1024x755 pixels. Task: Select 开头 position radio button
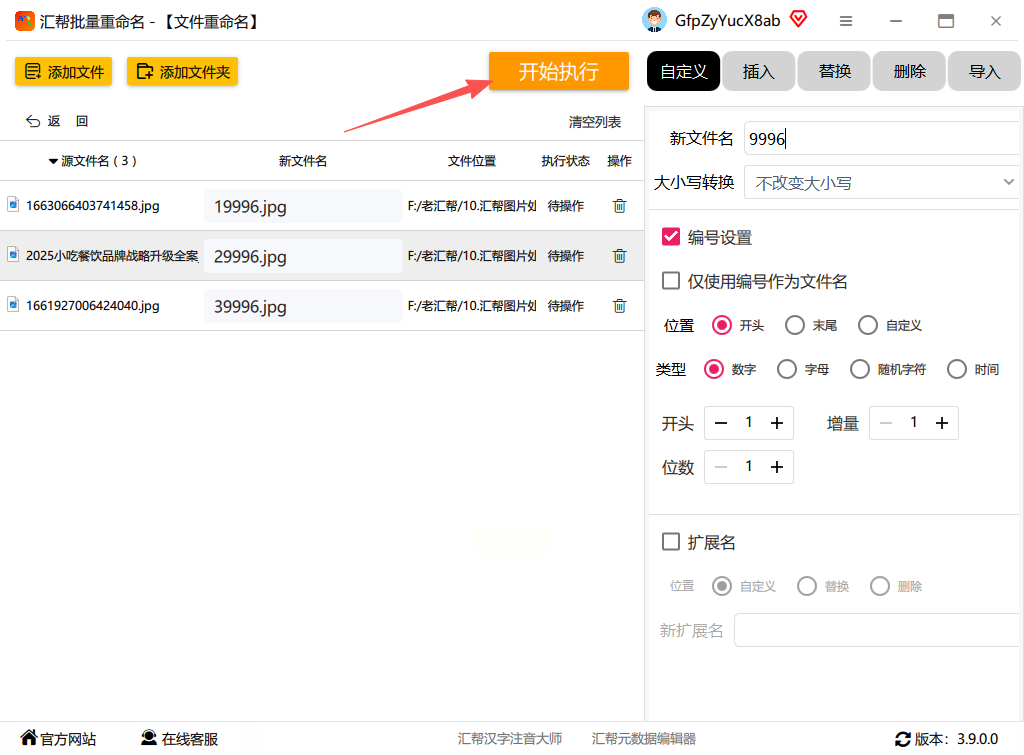point(722,325)
